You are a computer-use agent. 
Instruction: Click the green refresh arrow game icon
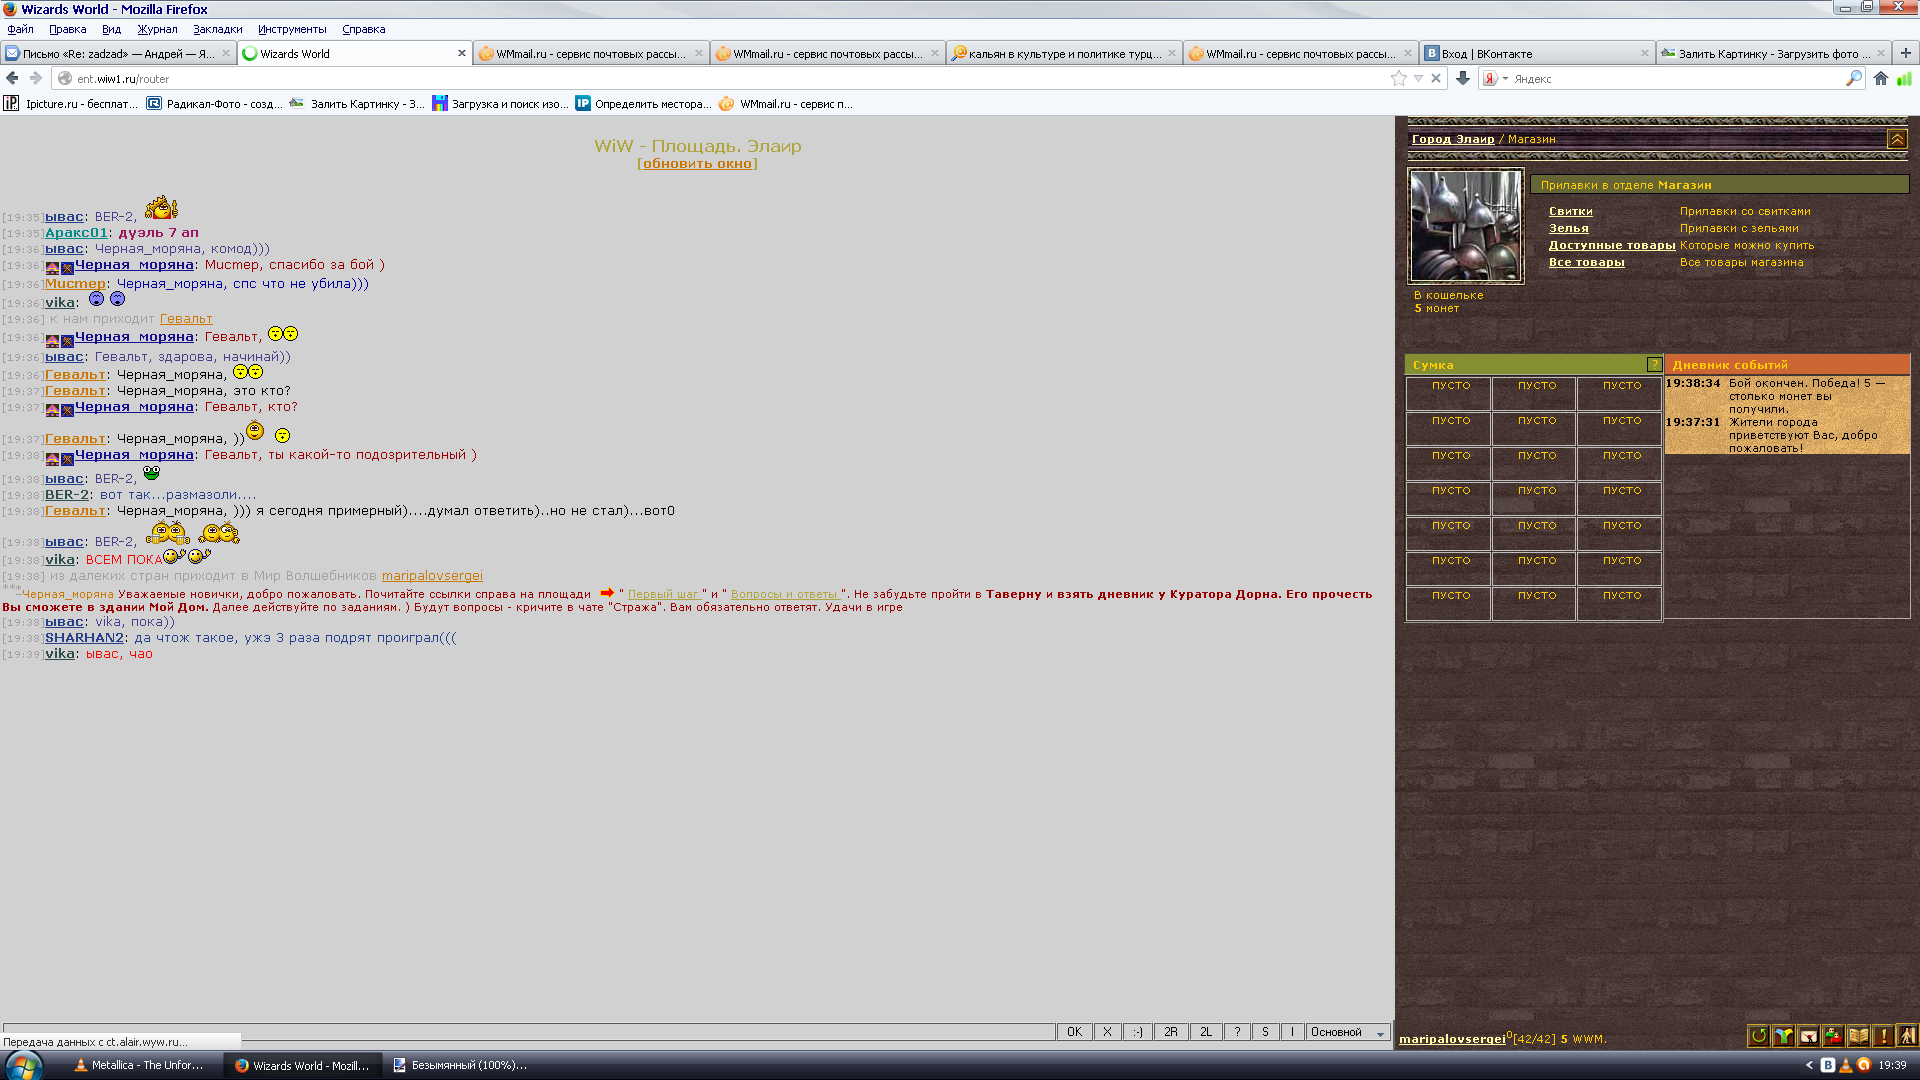click(x=1759, y=1036)
